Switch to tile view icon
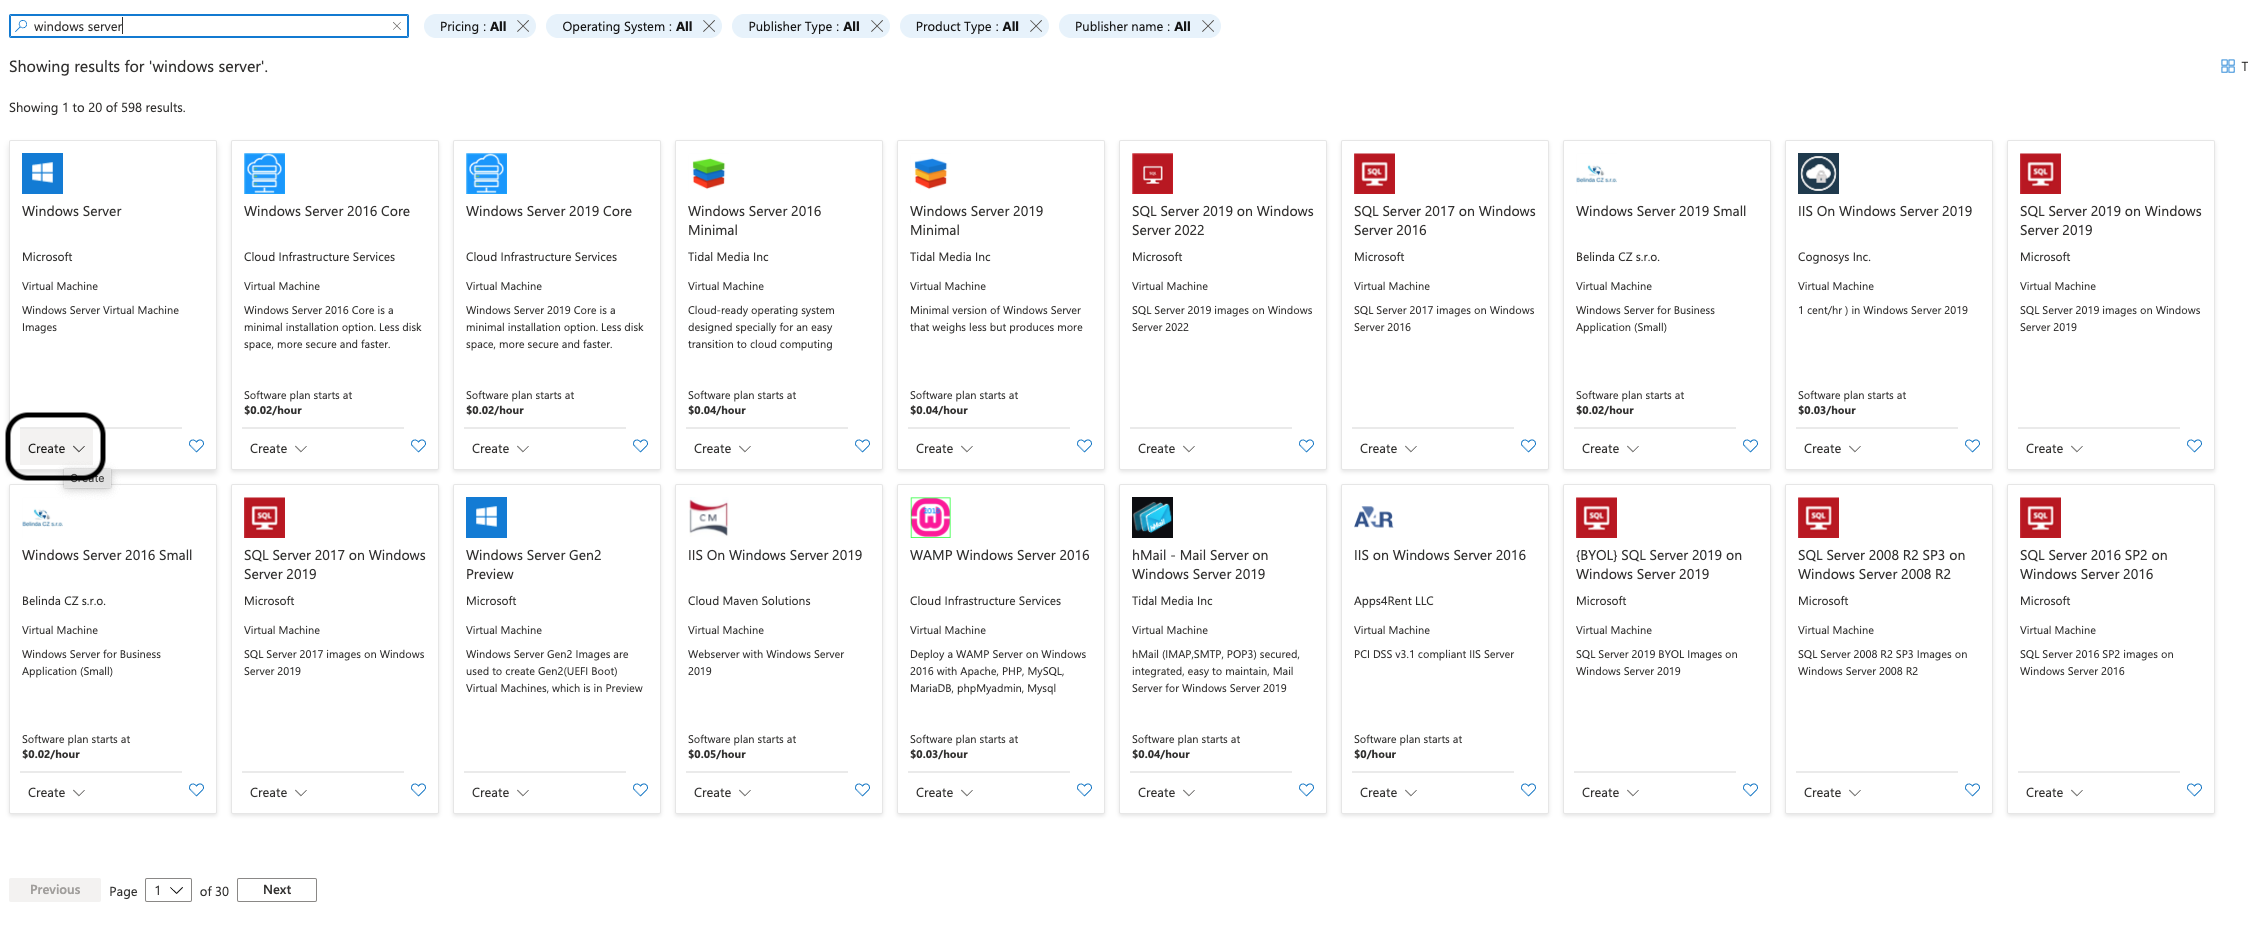The width and height of the screenshot is (2248, 926). (2227, 66)
